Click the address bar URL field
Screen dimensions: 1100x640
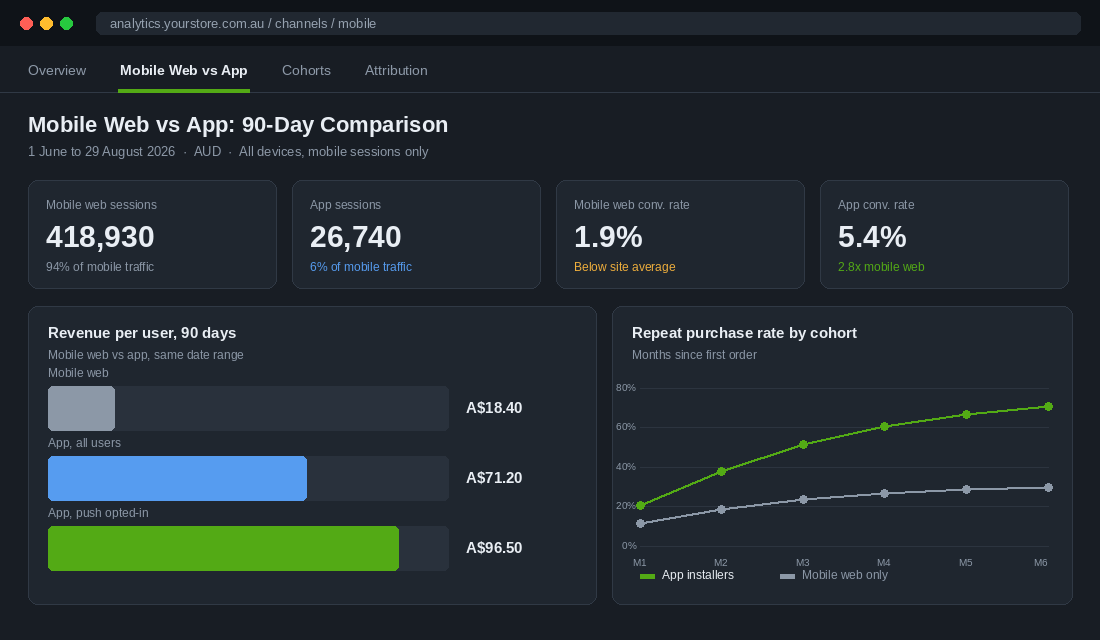tap(588, 23)
